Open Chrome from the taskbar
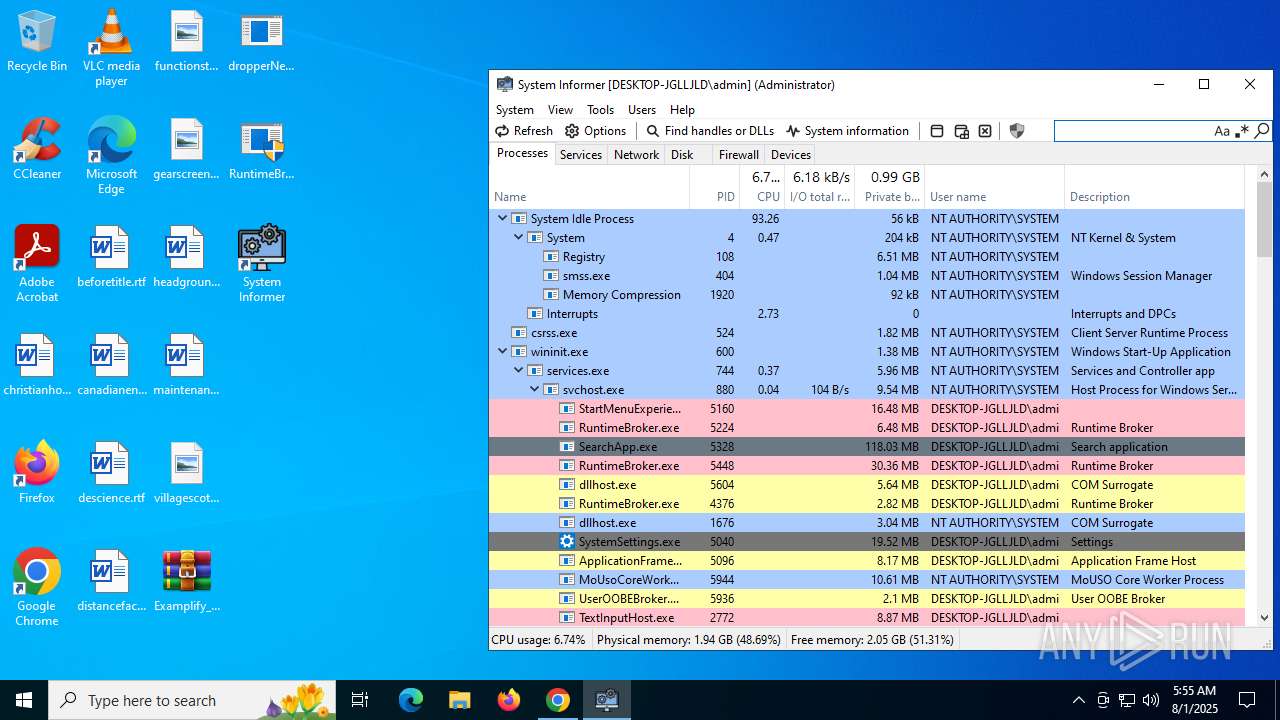 [x=558, y=700]
